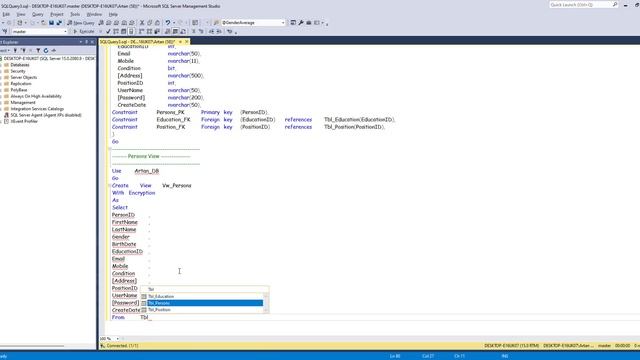Open the View menu

[21, 14]
